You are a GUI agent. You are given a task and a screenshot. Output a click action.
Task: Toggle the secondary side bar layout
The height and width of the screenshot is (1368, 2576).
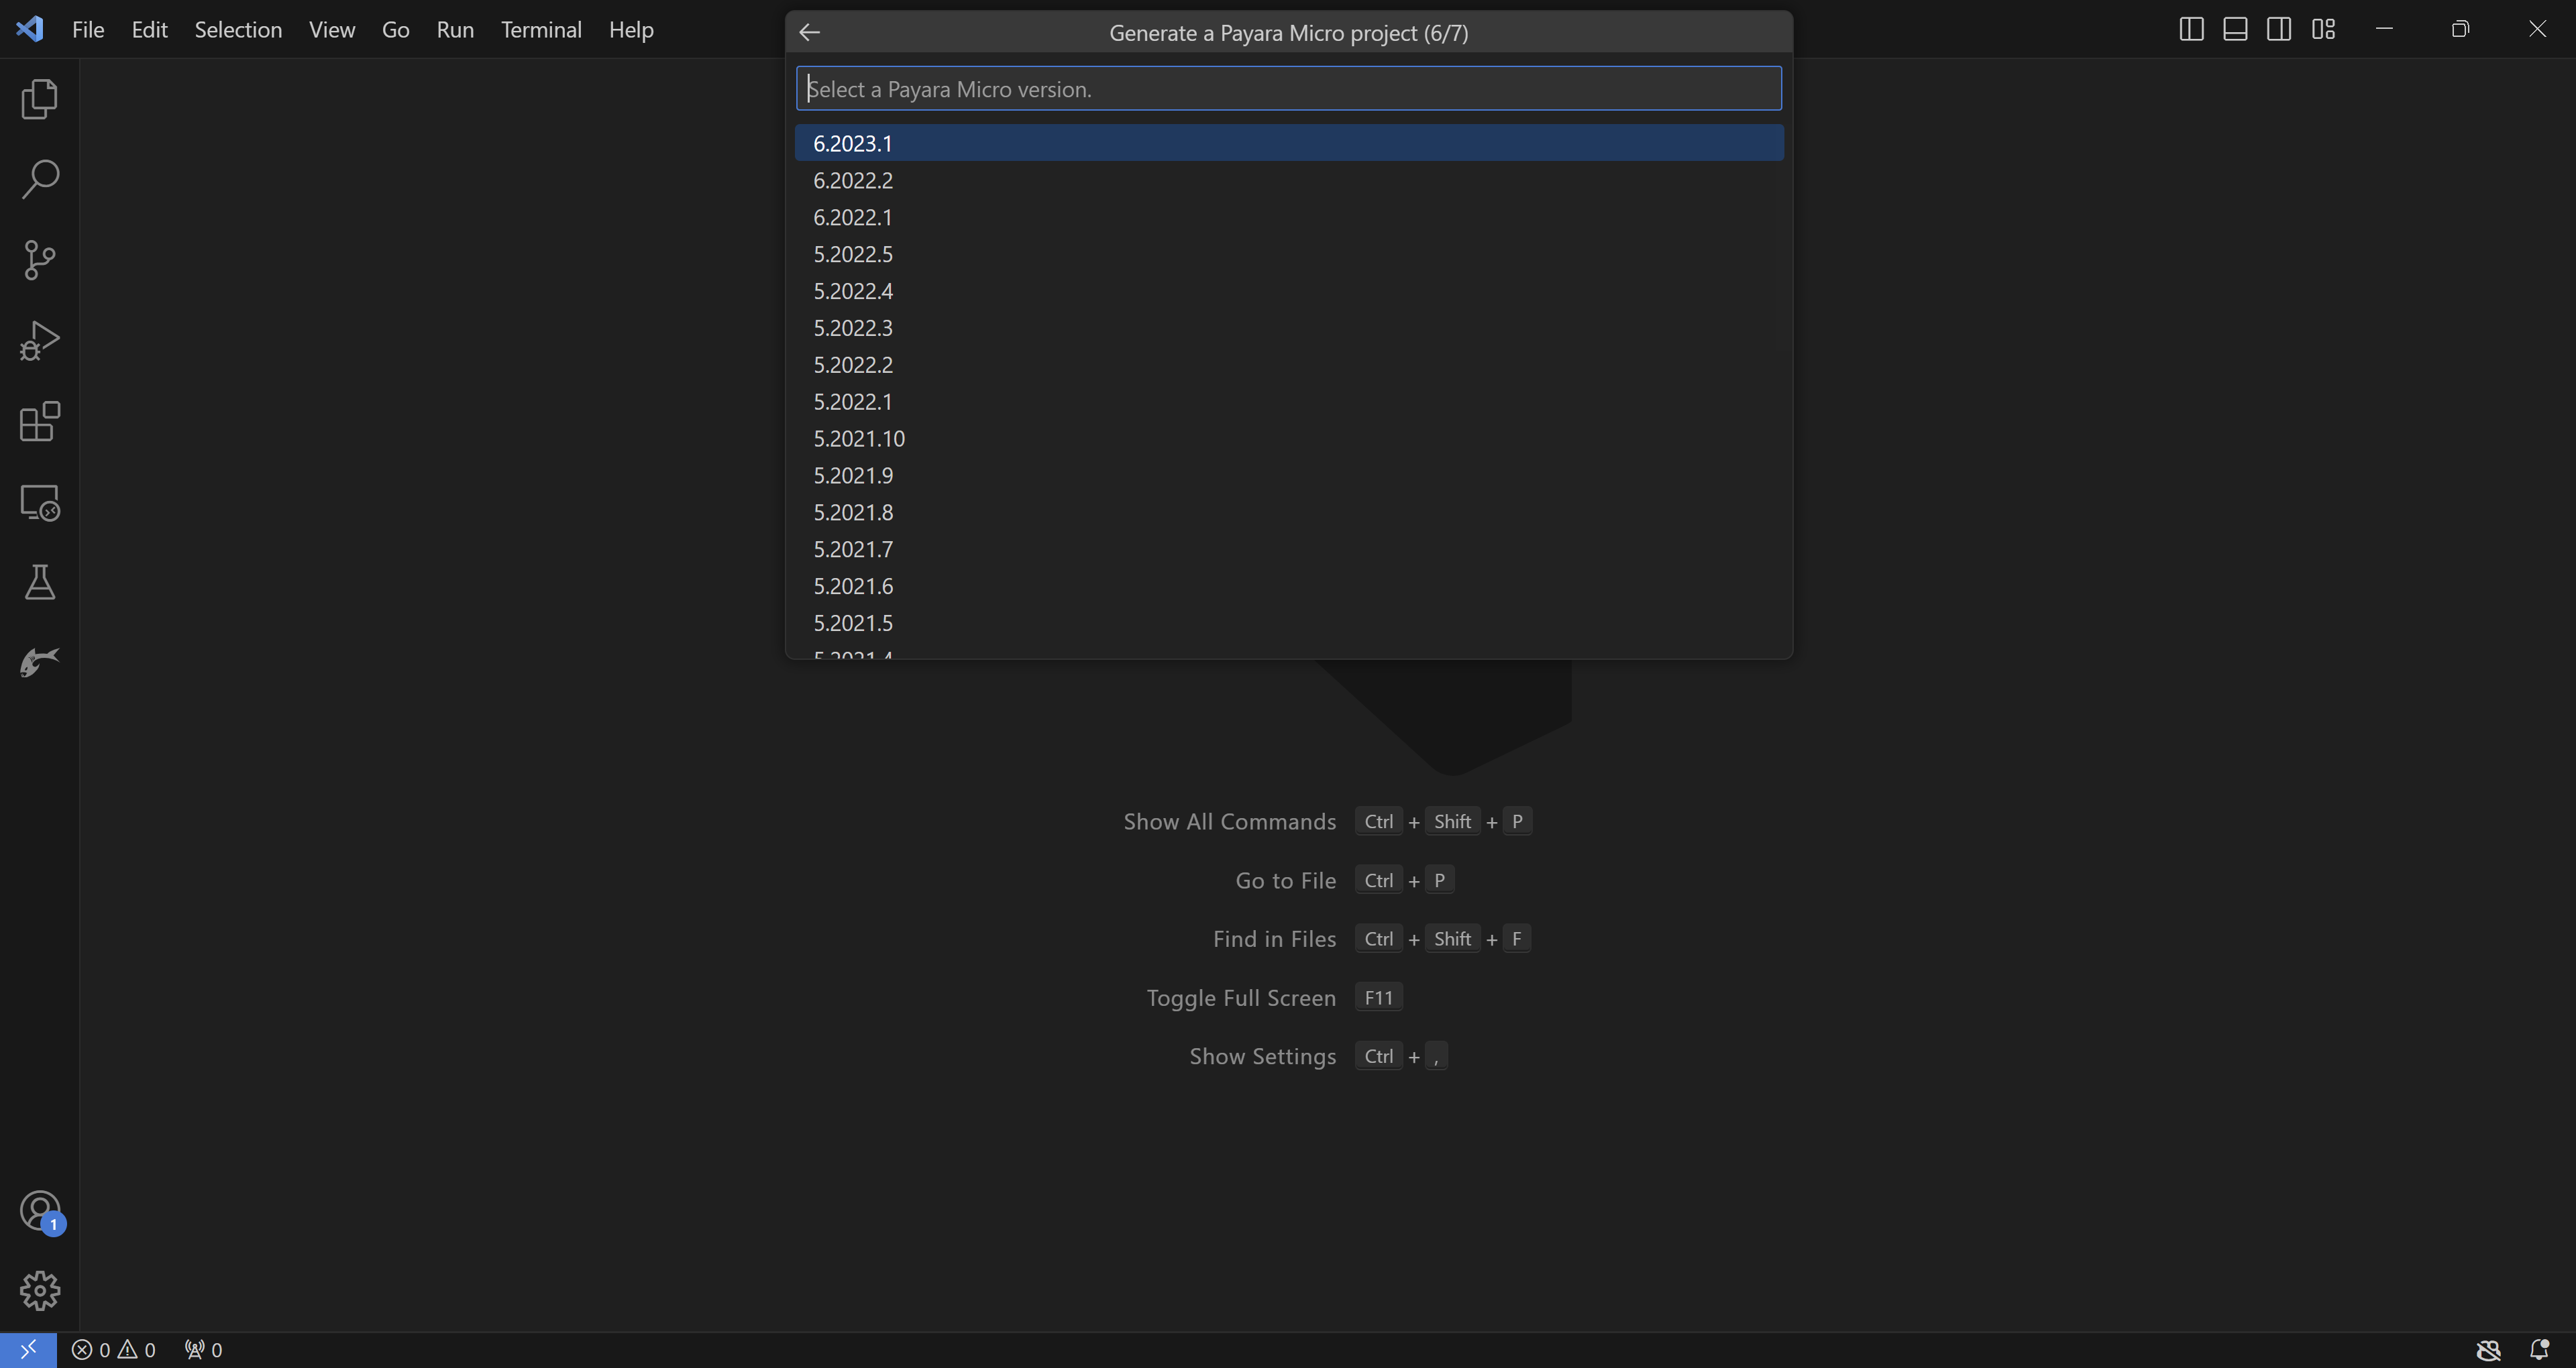[2279, 29]
